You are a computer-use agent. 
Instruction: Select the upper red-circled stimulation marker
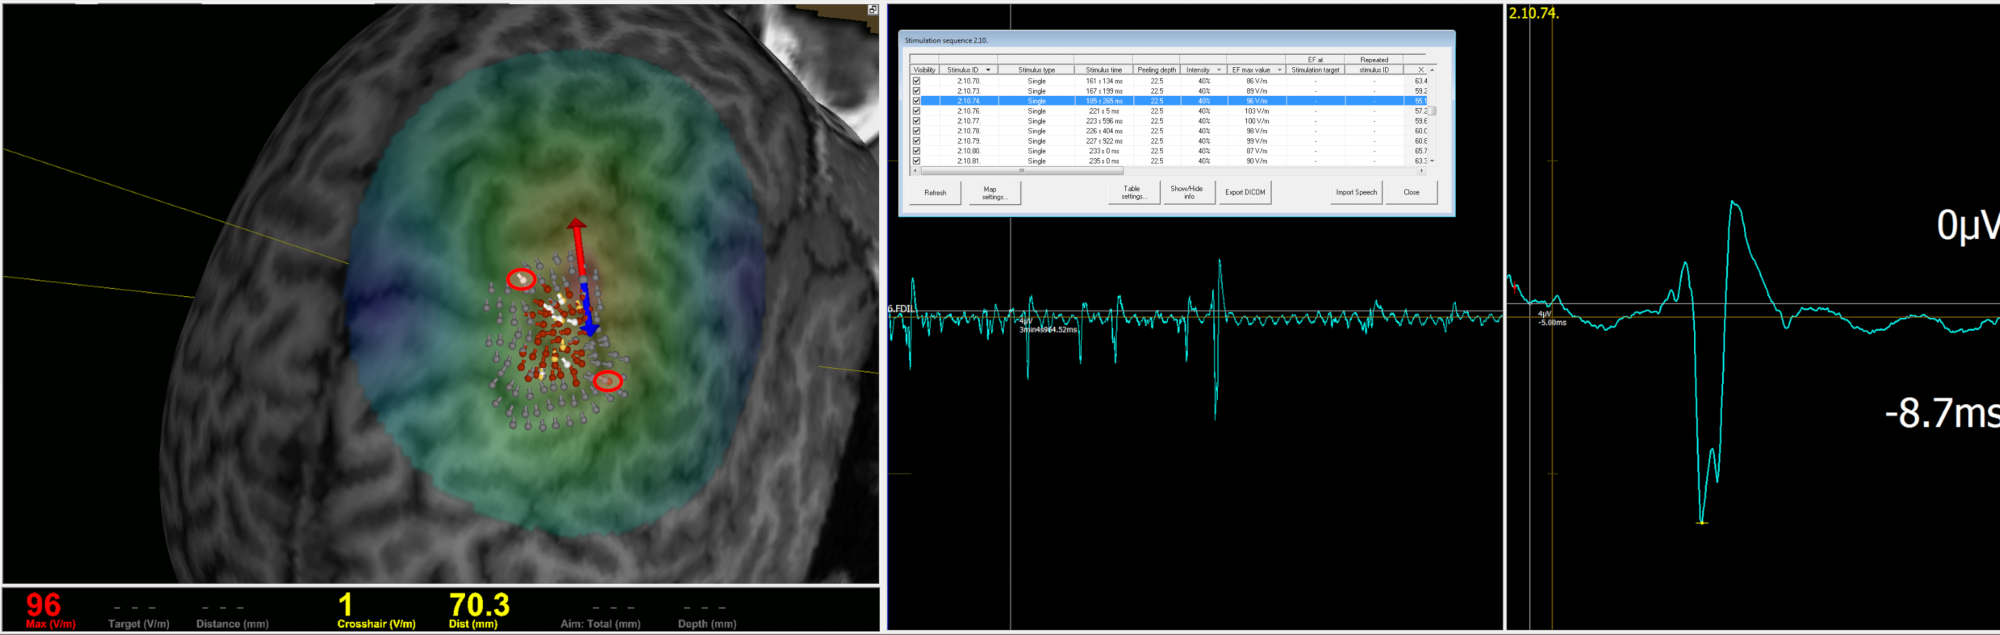tap(520, 279)
